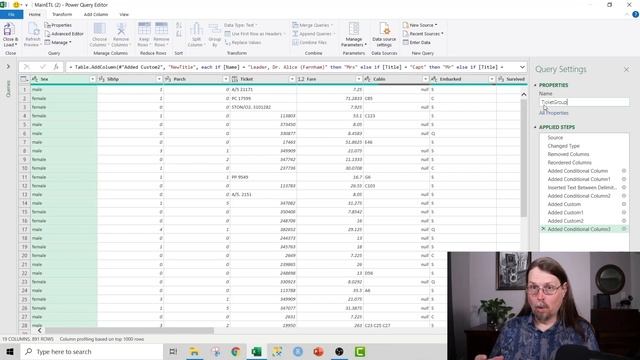Open the All Properties link

553,113
